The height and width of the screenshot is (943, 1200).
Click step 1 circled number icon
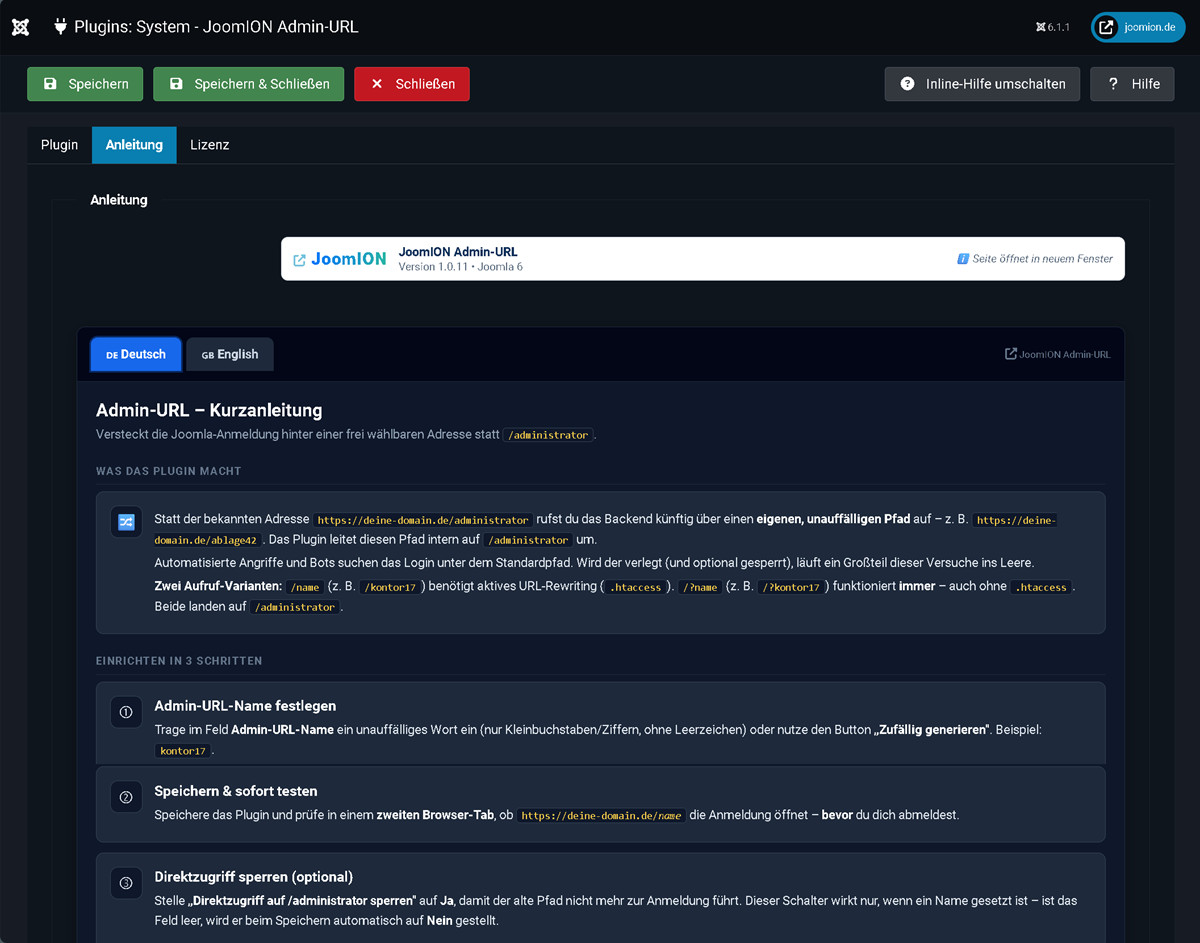tap(126, 712)
